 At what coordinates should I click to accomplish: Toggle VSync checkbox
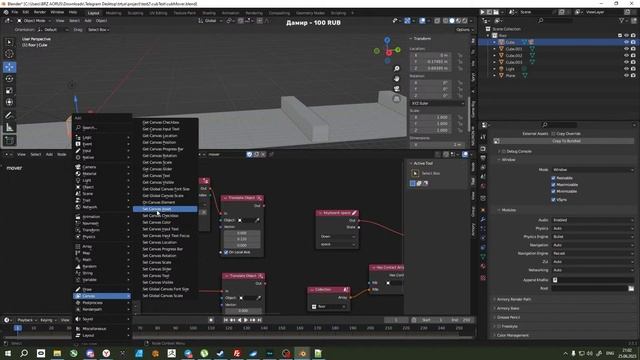[553, 200]
